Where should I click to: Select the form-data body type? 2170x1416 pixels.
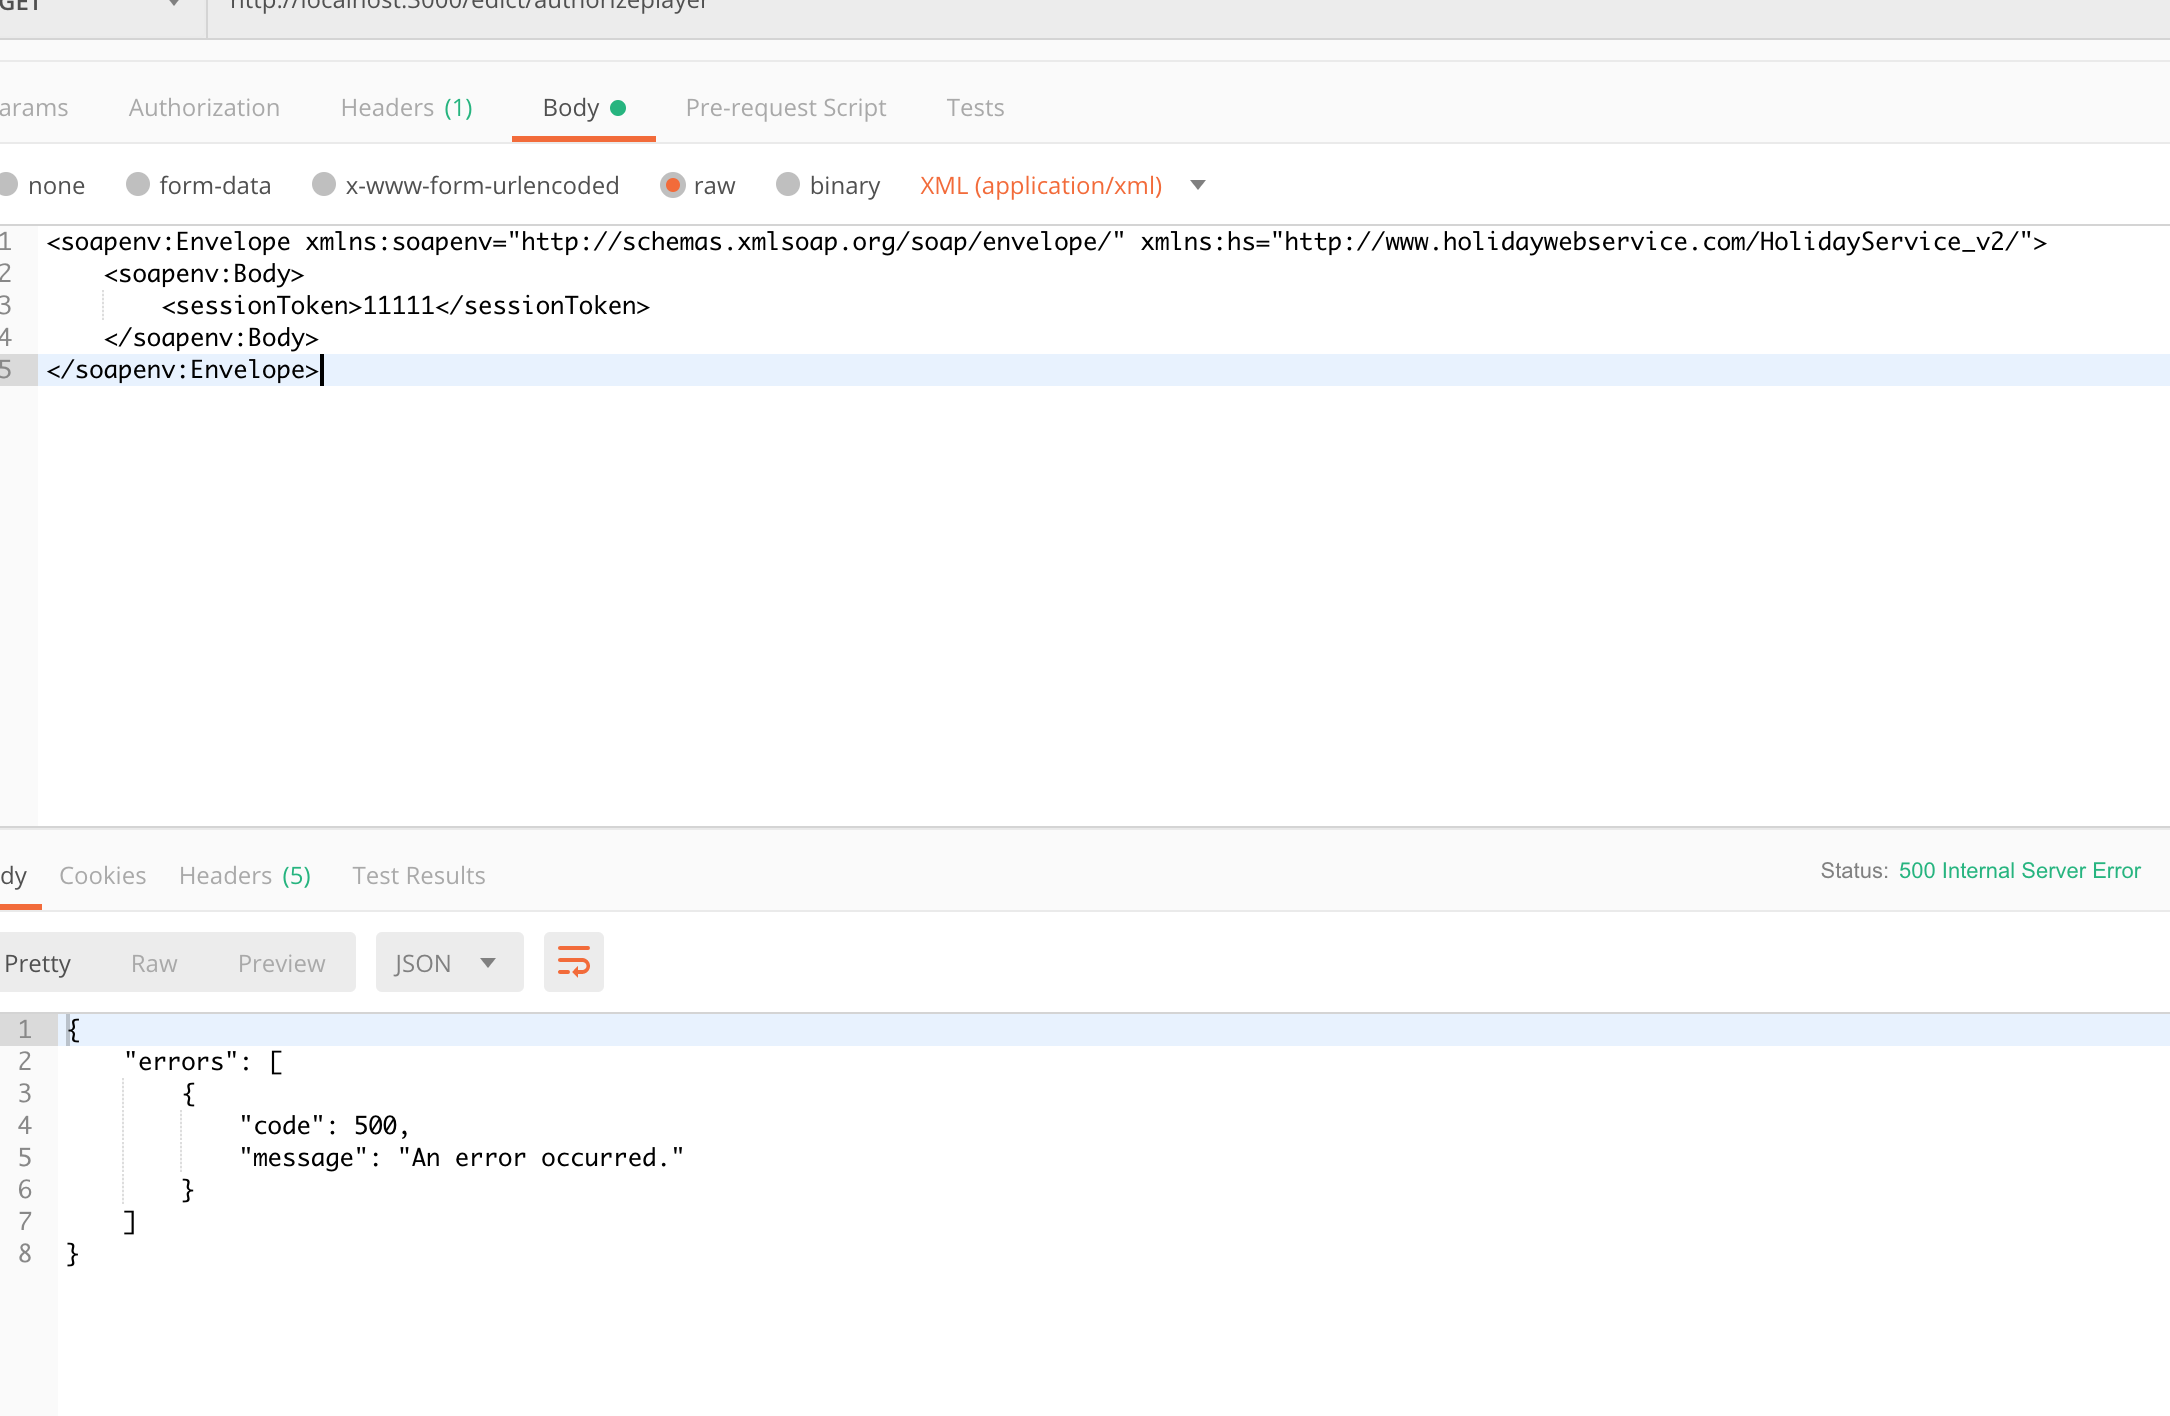click(199, 185)
